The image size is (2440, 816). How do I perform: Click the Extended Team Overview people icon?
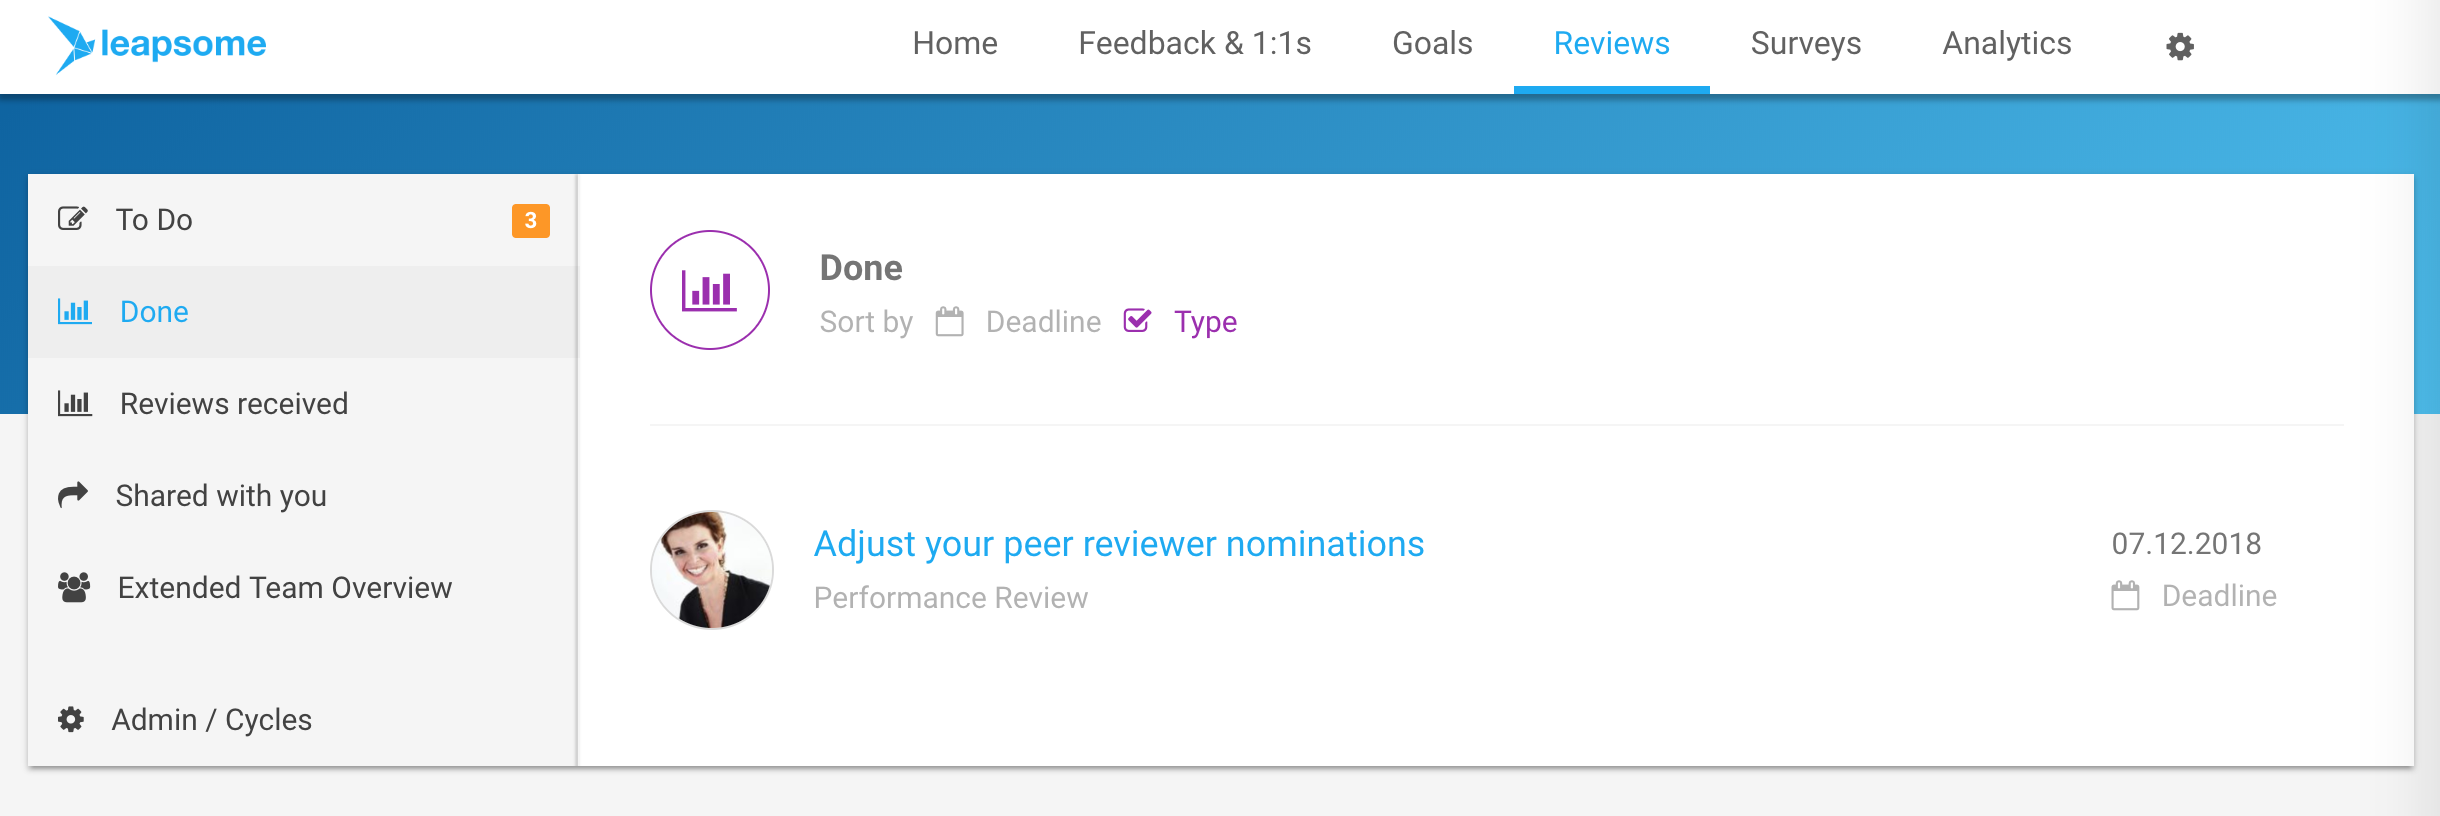pyautogui.click(x=74, y=587)
